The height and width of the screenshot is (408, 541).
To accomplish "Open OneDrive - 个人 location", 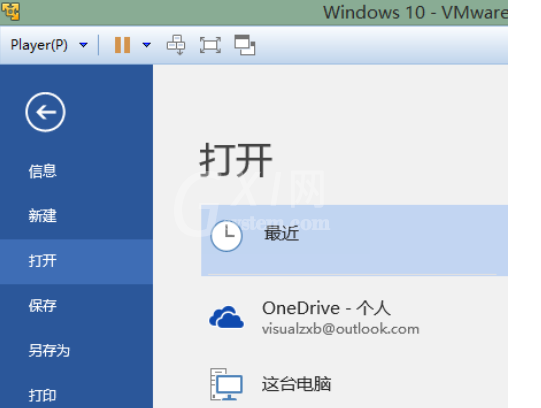I will 354,317.
